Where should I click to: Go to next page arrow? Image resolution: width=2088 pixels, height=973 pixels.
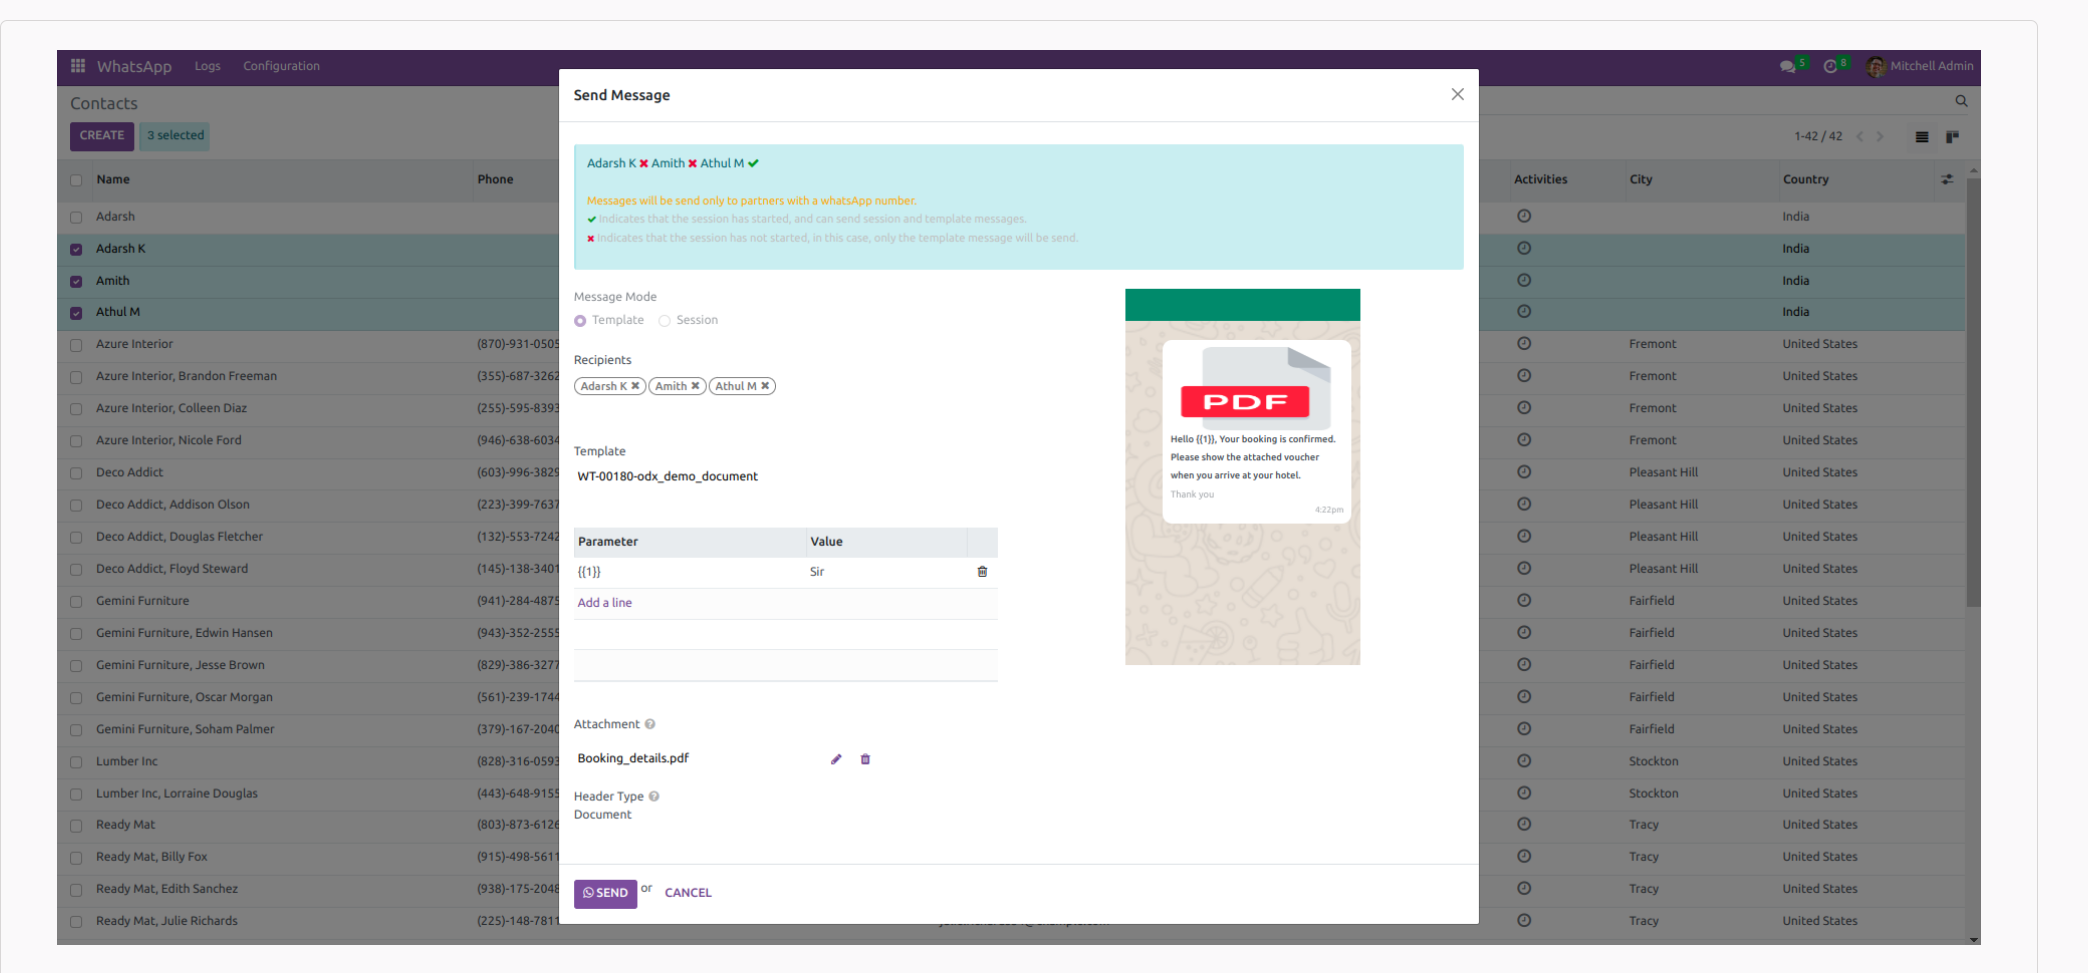1880,137
